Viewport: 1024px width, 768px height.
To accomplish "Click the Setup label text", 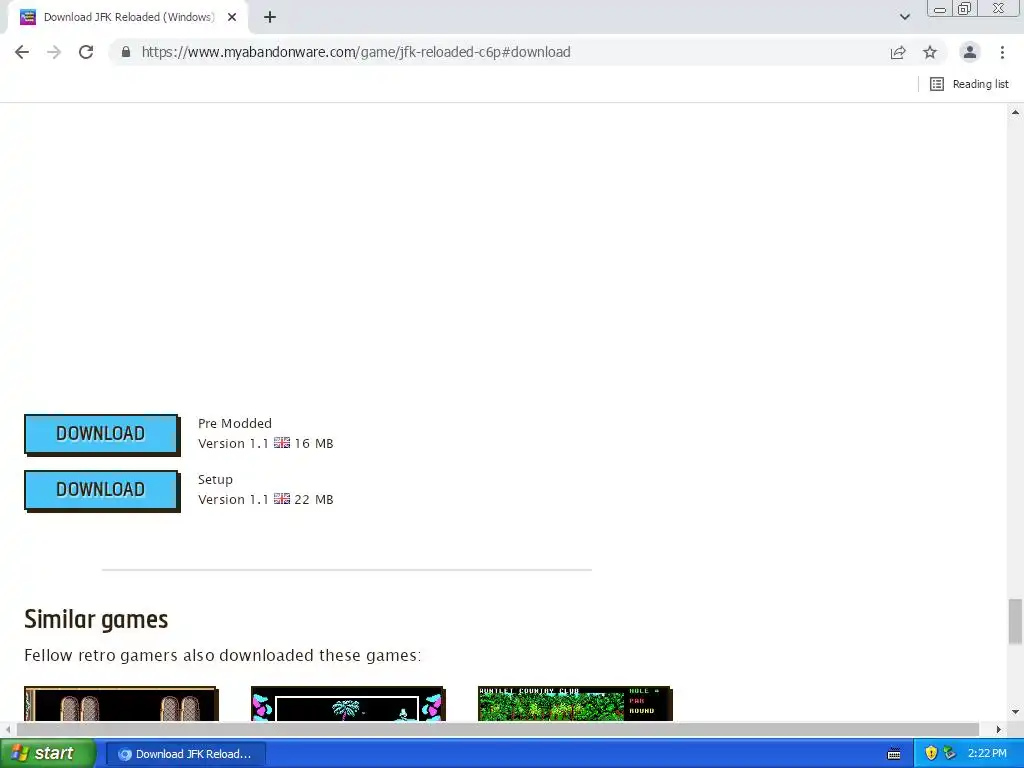I will [x=216, y=479].
